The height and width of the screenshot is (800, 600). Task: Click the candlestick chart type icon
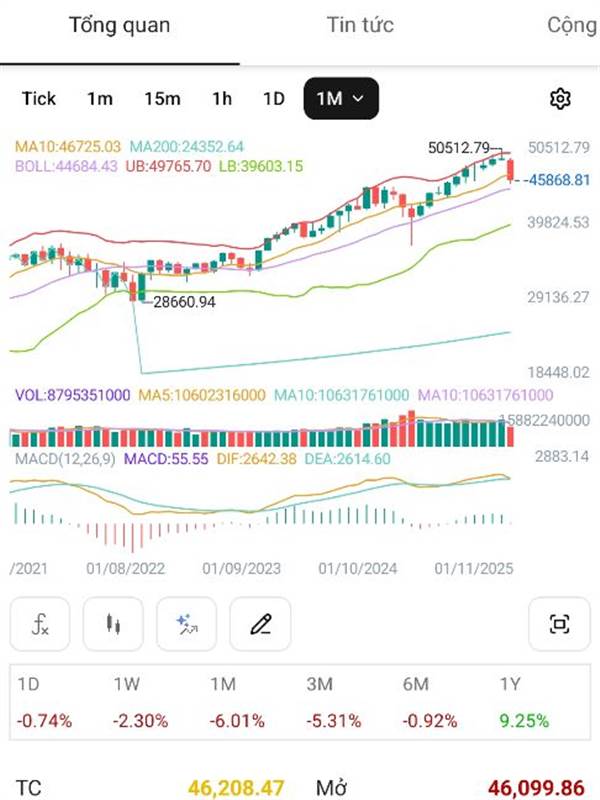(113, 625)
